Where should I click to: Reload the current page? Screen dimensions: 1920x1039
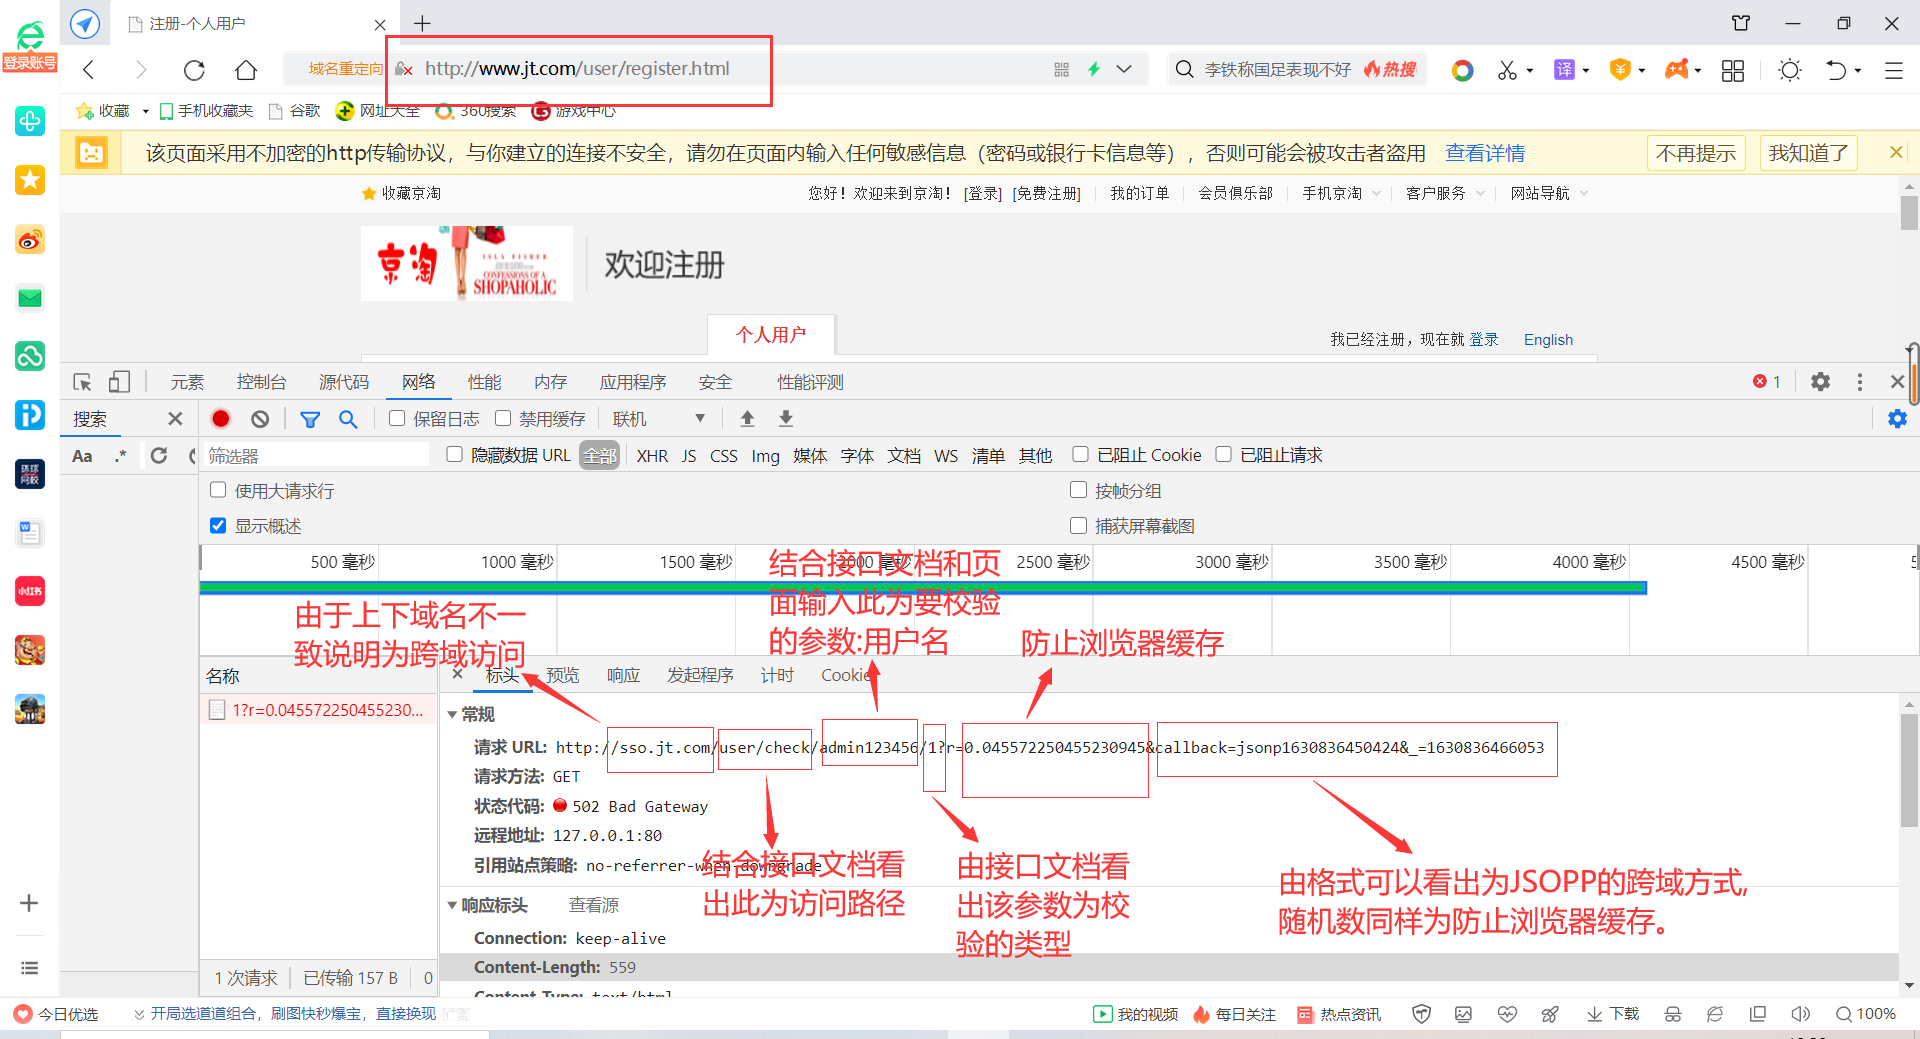point(194,69)
